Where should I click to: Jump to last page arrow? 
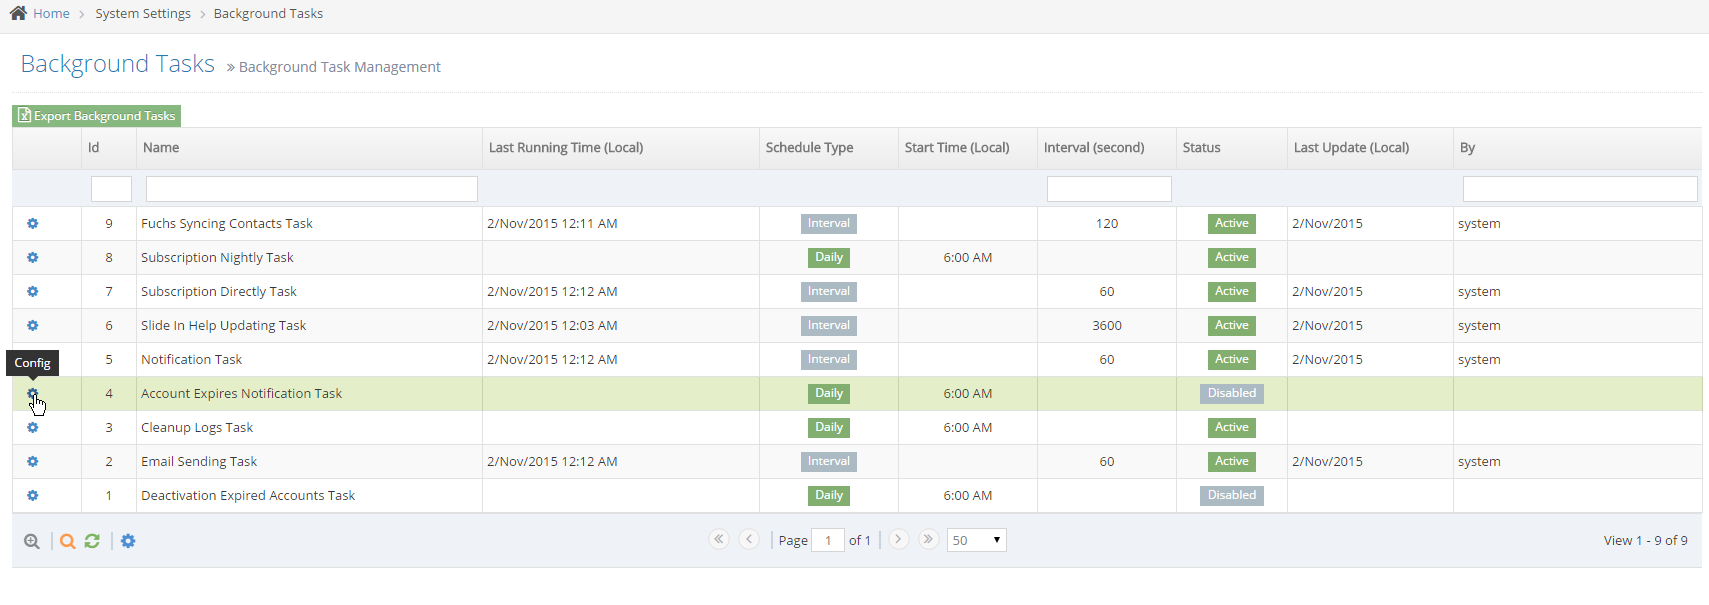click(x=928, y=539)
